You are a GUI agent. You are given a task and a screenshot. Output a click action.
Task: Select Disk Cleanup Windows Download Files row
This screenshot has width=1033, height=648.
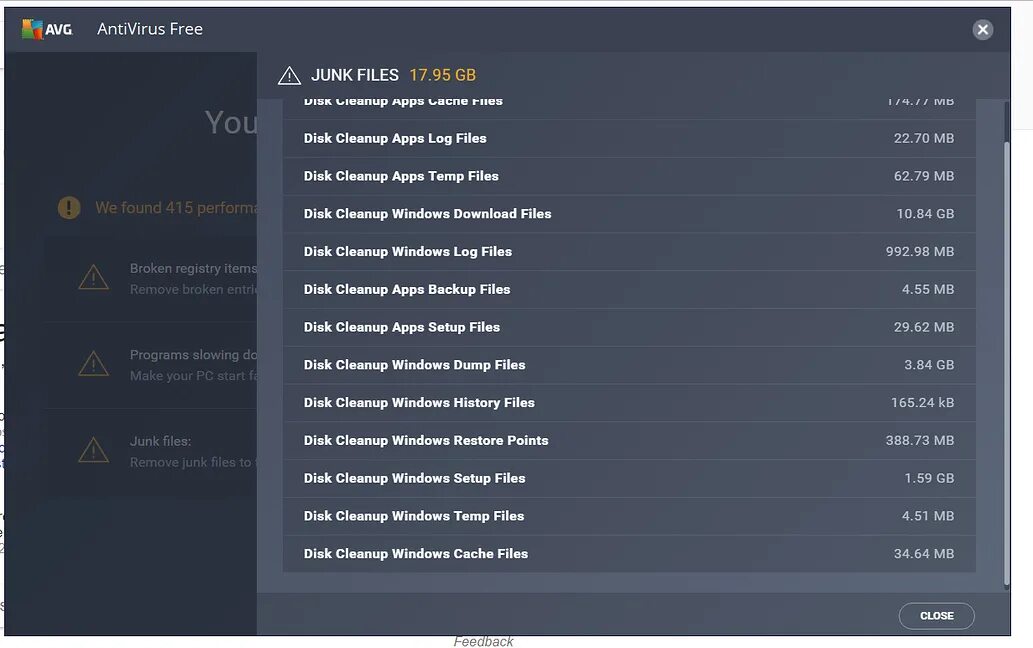pyautogui.click(x=629, y=213)
